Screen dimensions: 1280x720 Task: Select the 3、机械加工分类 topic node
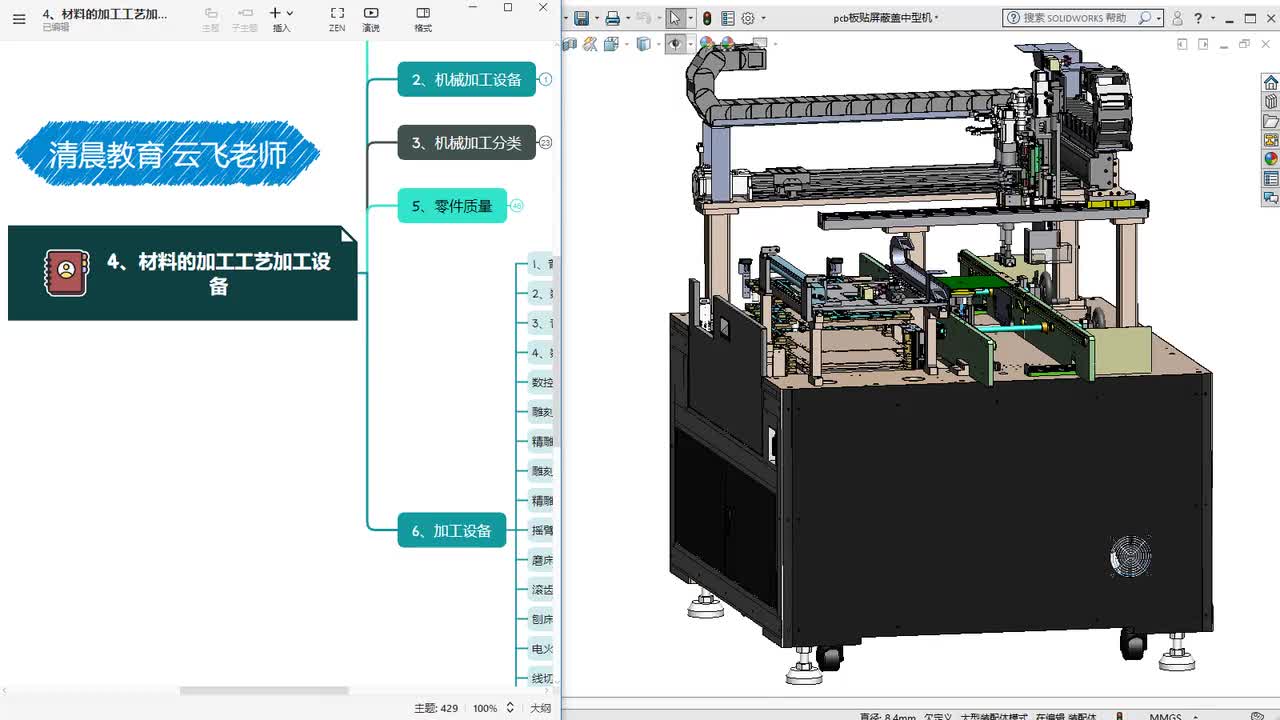[467, 143]
